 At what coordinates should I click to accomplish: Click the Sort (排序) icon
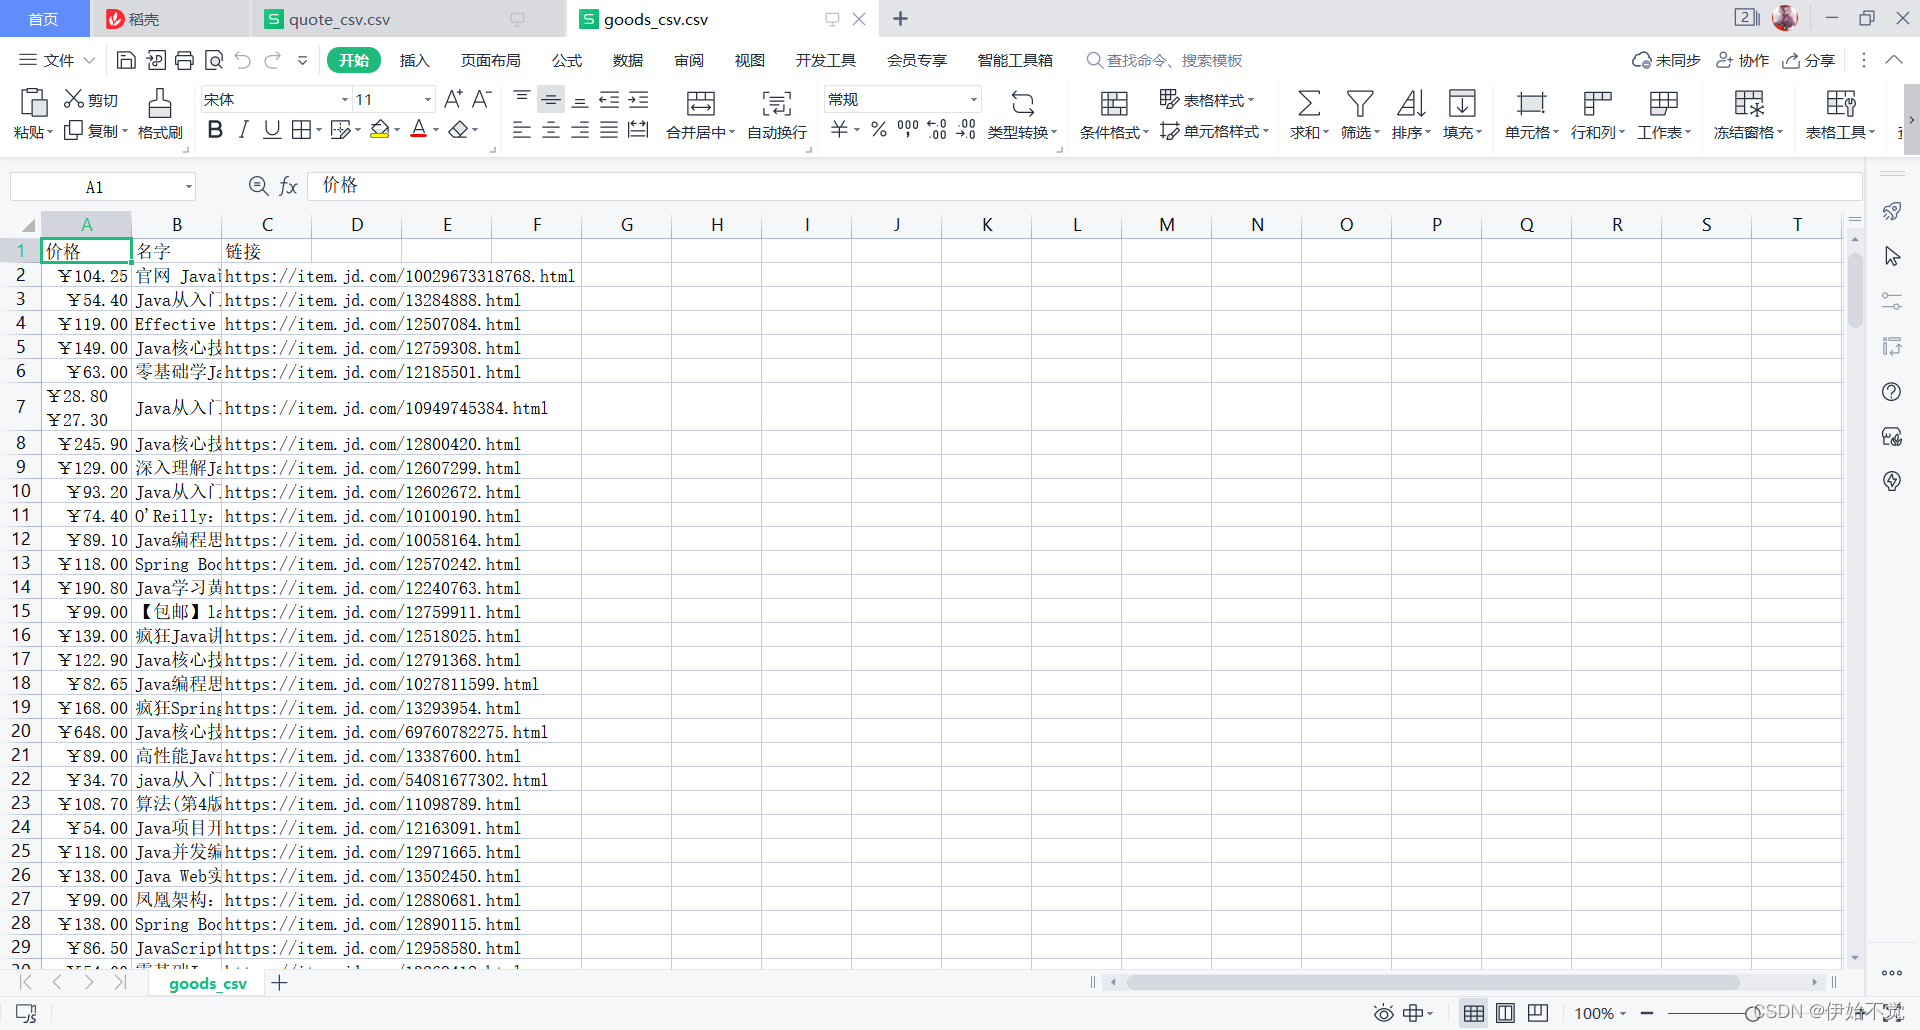tap(1411, 103)
